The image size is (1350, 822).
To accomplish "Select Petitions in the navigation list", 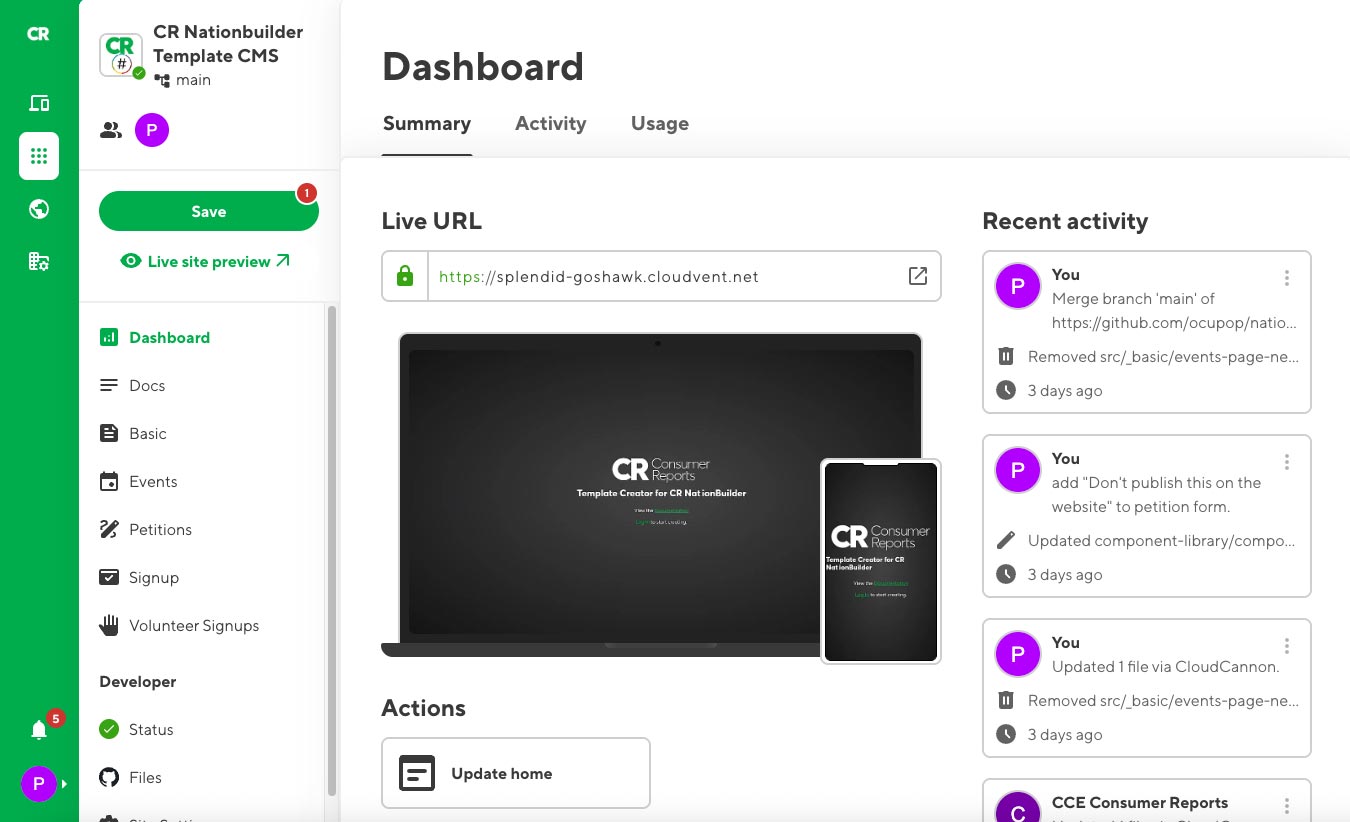I will point(160,529).
